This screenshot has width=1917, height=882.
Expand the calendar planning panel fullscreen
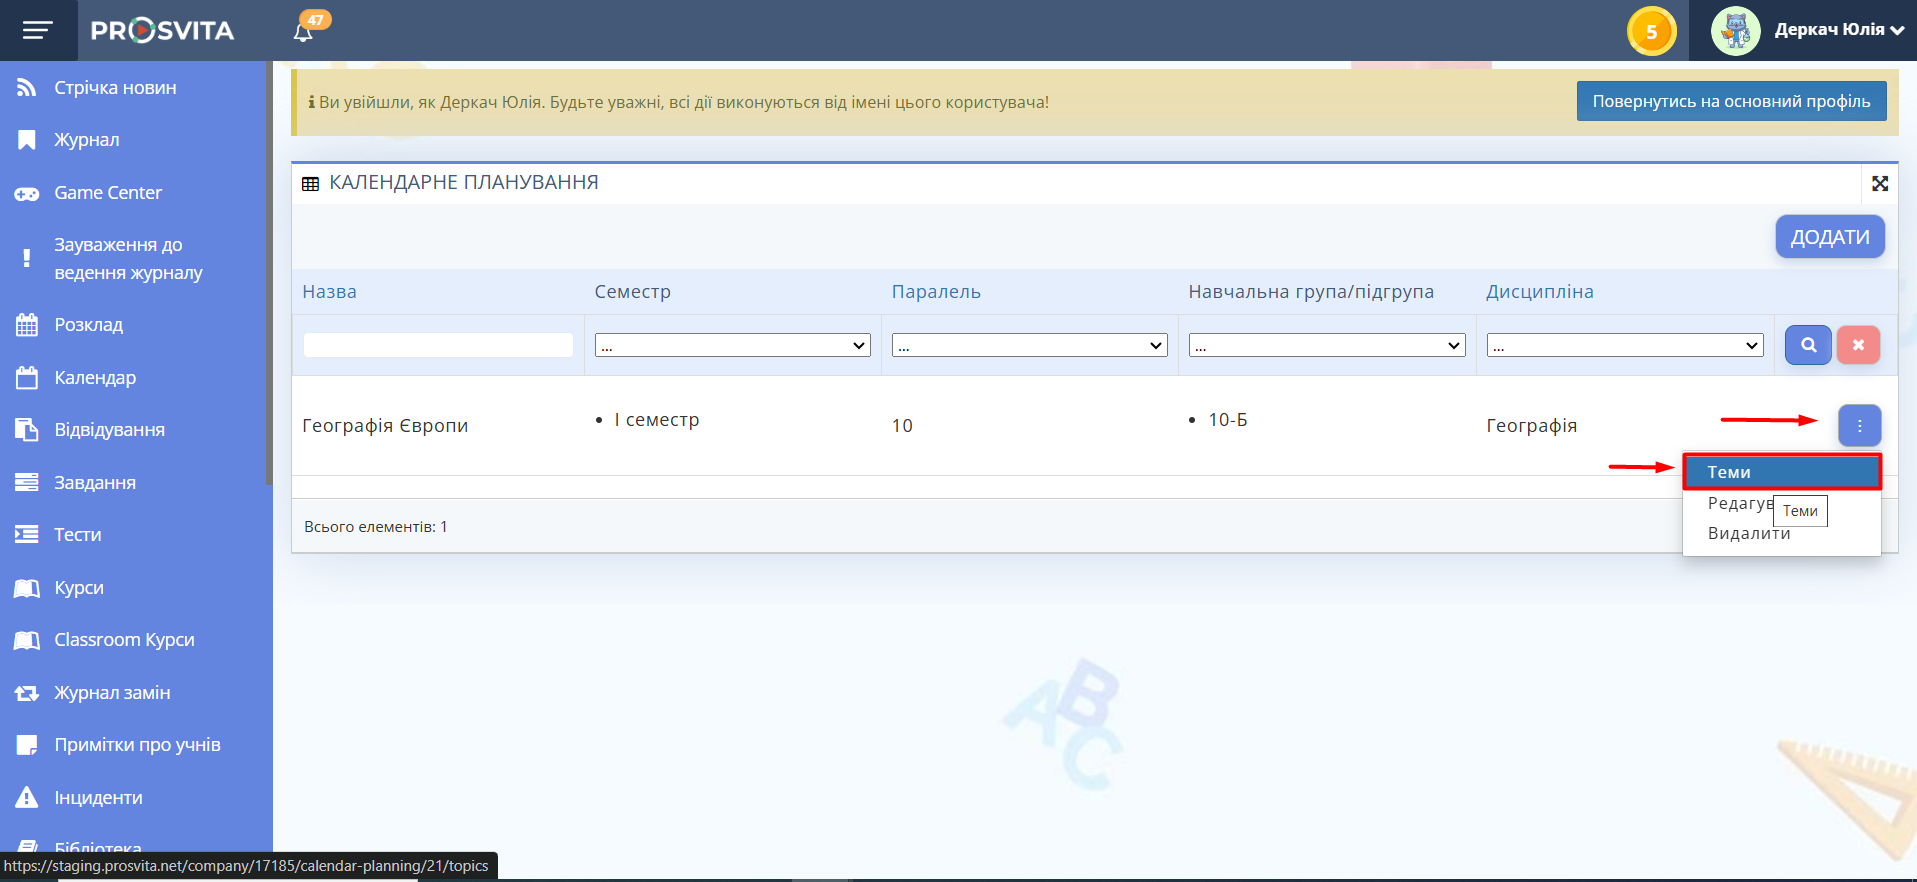[x=1880, y=183]
